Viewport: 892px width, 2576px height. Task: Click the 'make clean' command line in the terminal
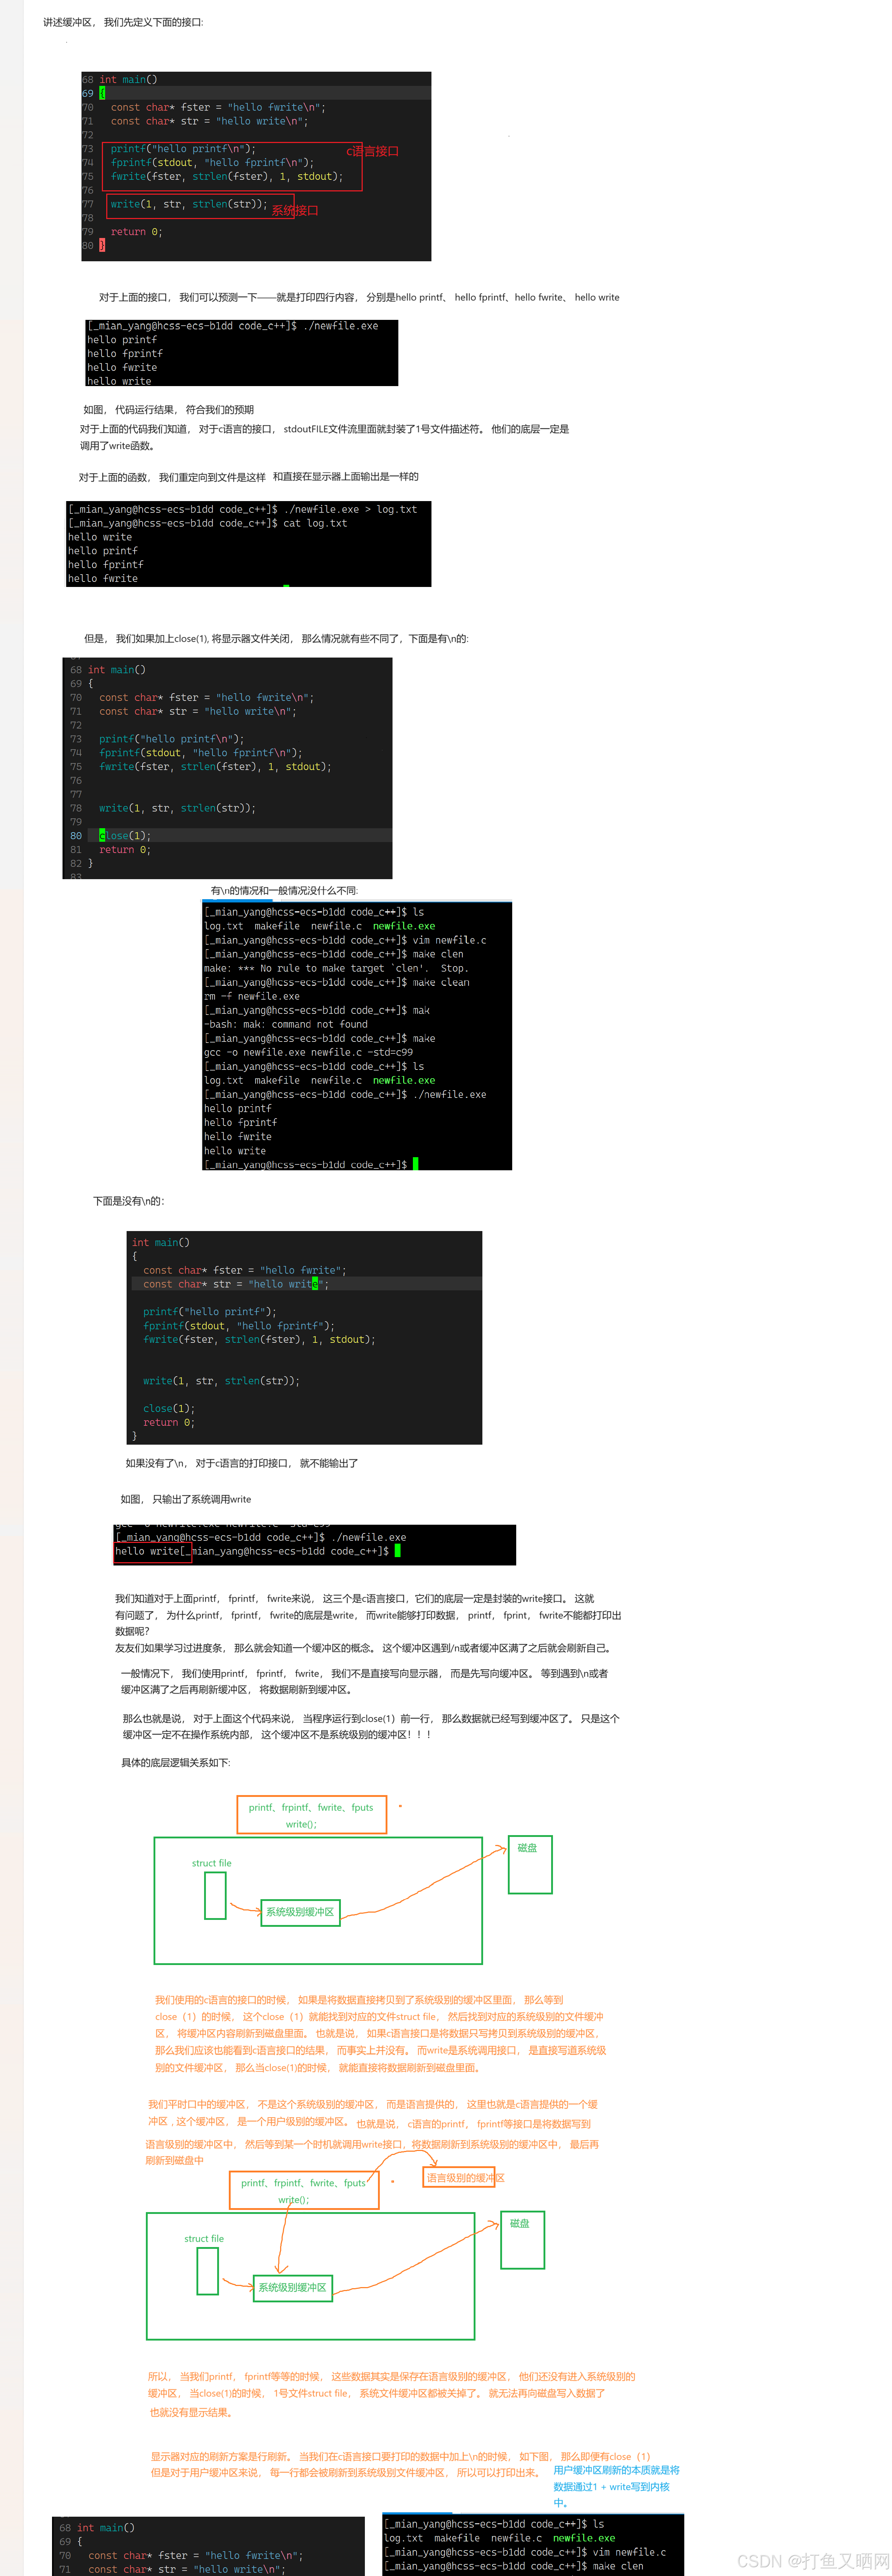(x=337, y=982)
